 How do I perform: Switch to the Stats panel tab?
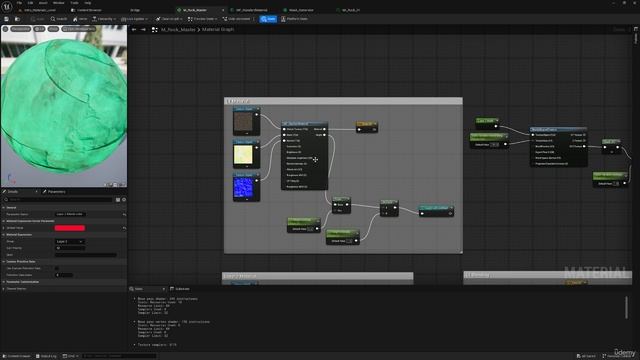pyautogui.click(x=139, y=289)
